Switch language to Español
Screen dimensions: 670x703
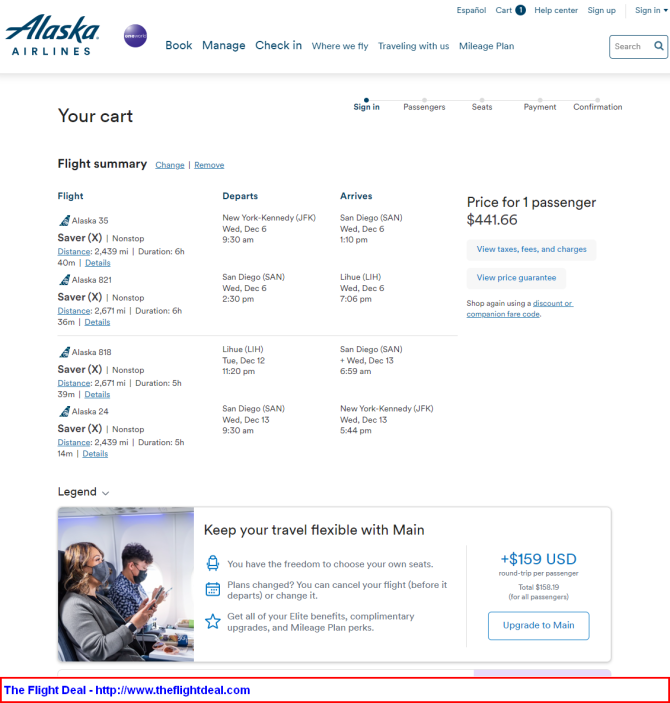(471, 10)
